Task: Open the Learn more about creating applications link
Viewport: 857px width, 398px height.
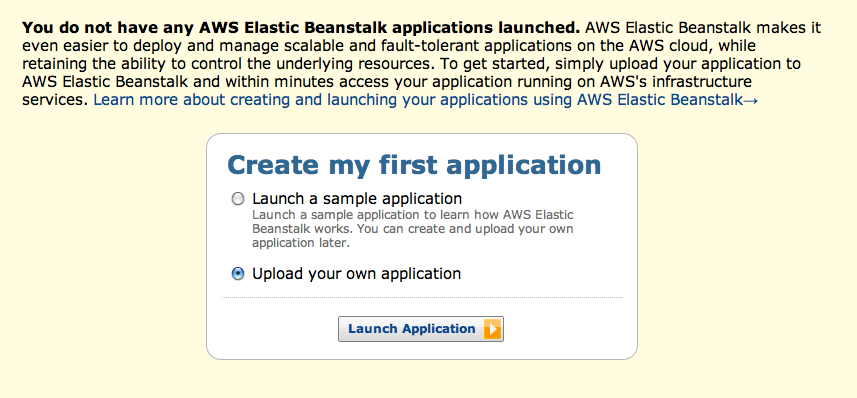Action: click(426, 100)
